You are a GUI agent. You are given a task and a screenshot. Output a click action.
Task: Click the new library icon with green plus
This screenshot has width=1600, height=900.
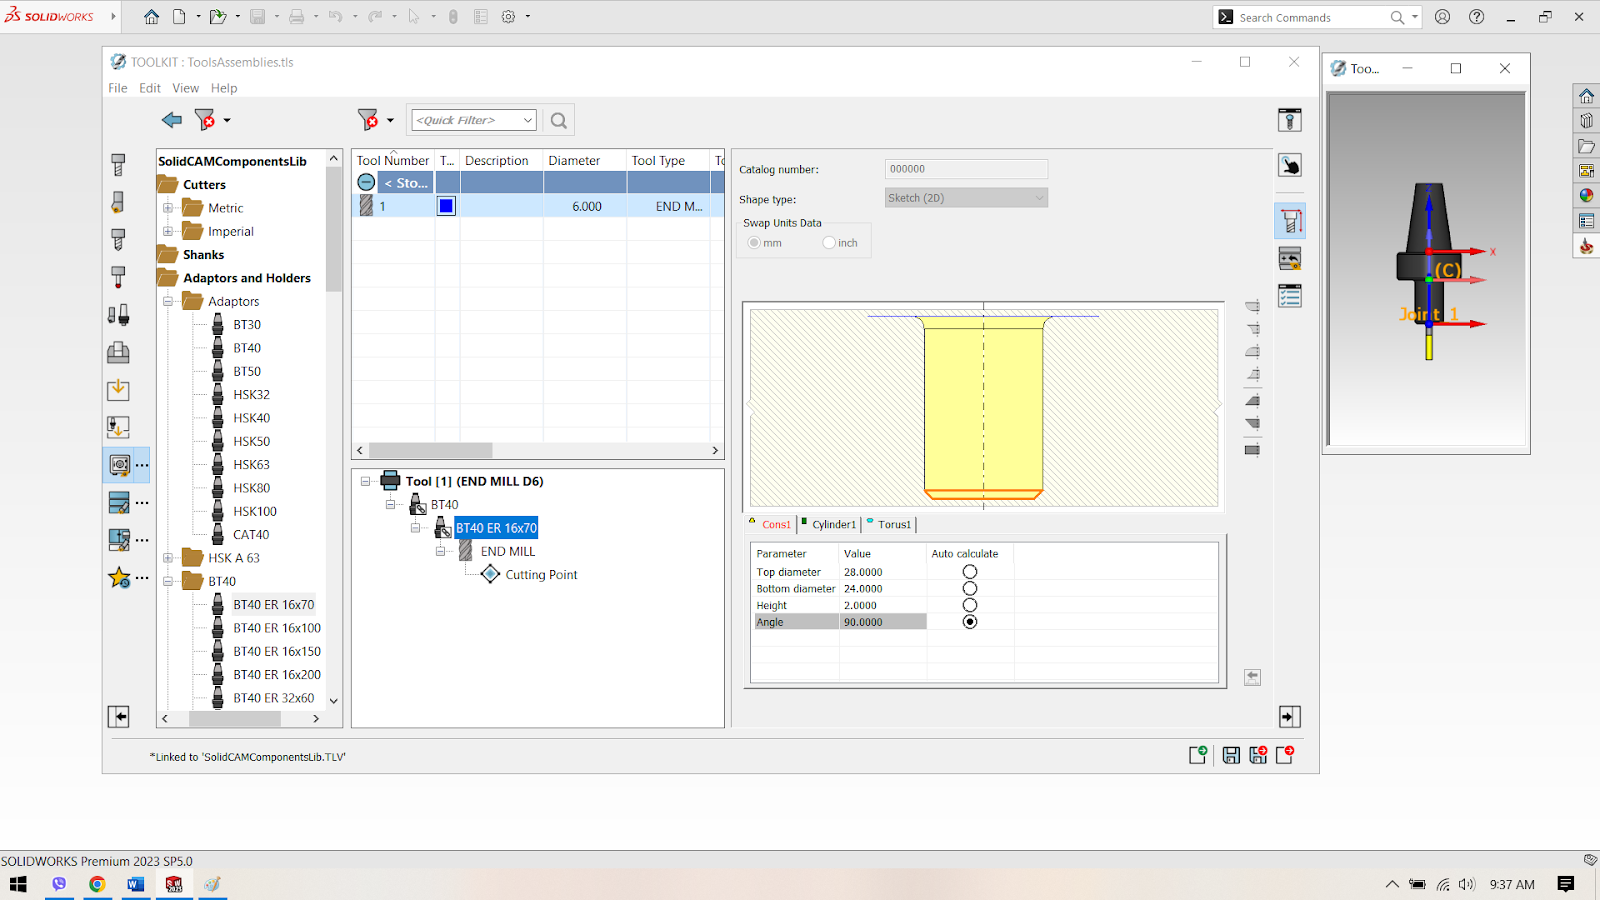(1198, 755)
